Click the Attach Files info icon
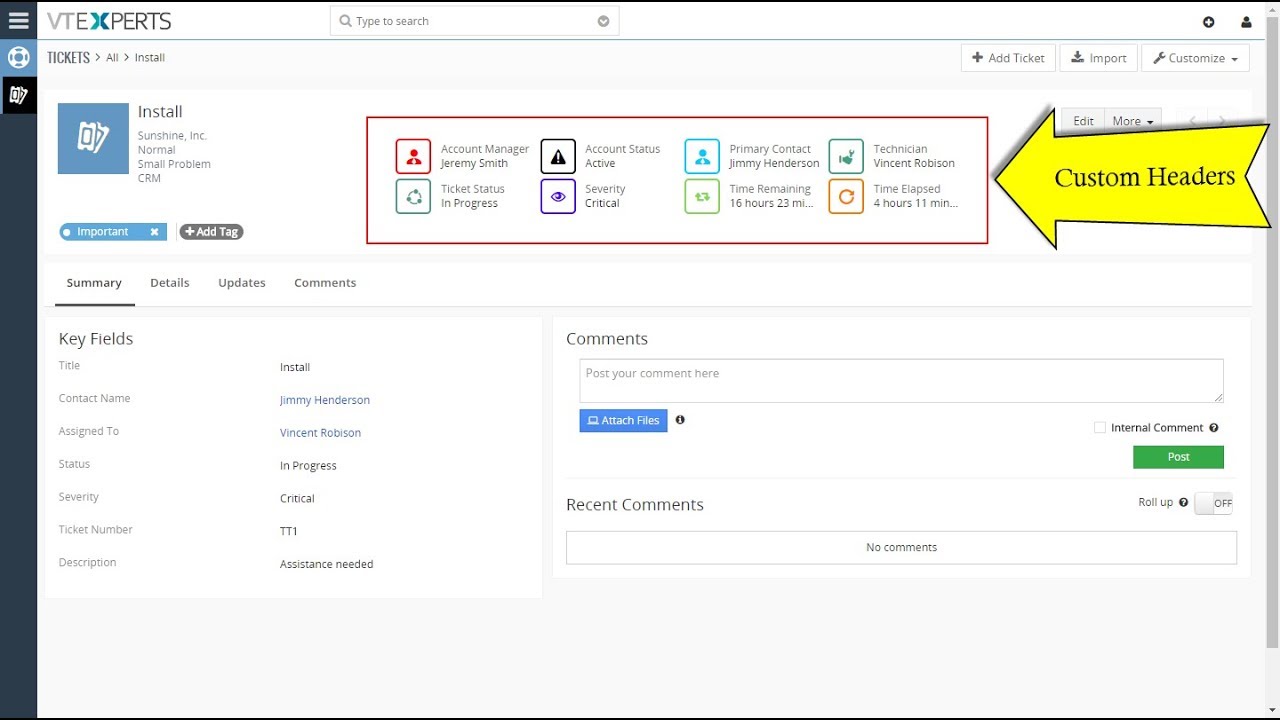Image resolution: width=1280 pixels, height=720 pixels. pyautogui.click(x=680, y=420)
